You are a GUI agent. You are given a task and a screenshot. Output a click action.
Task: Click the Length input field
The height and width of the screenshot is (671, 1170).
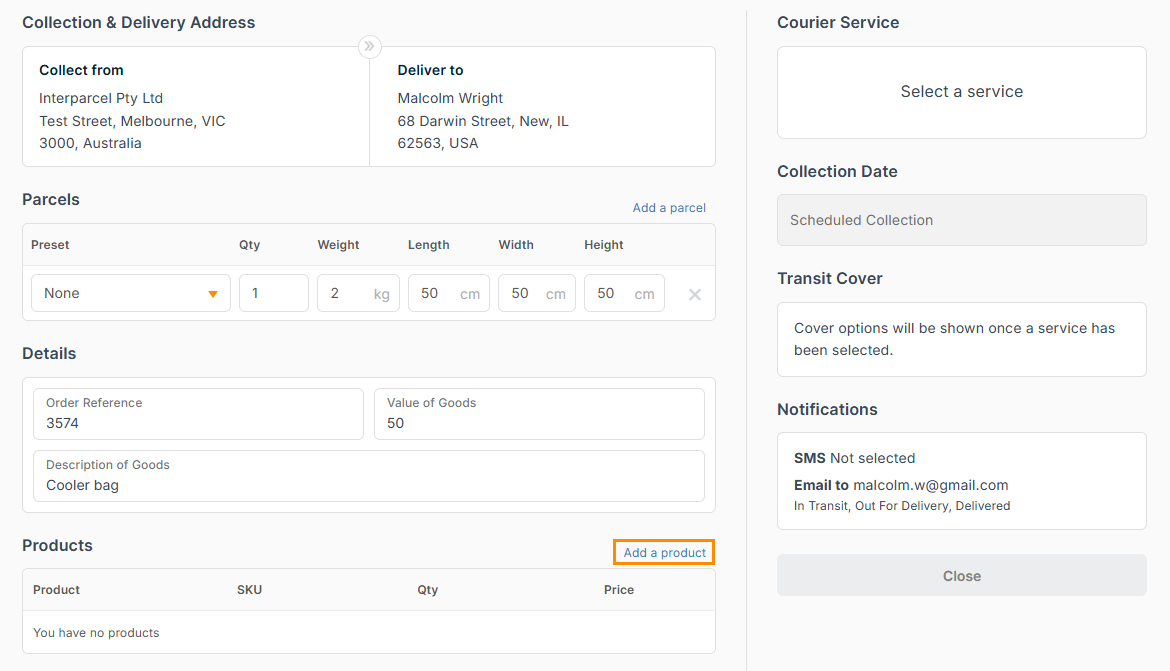pos(435,294)
